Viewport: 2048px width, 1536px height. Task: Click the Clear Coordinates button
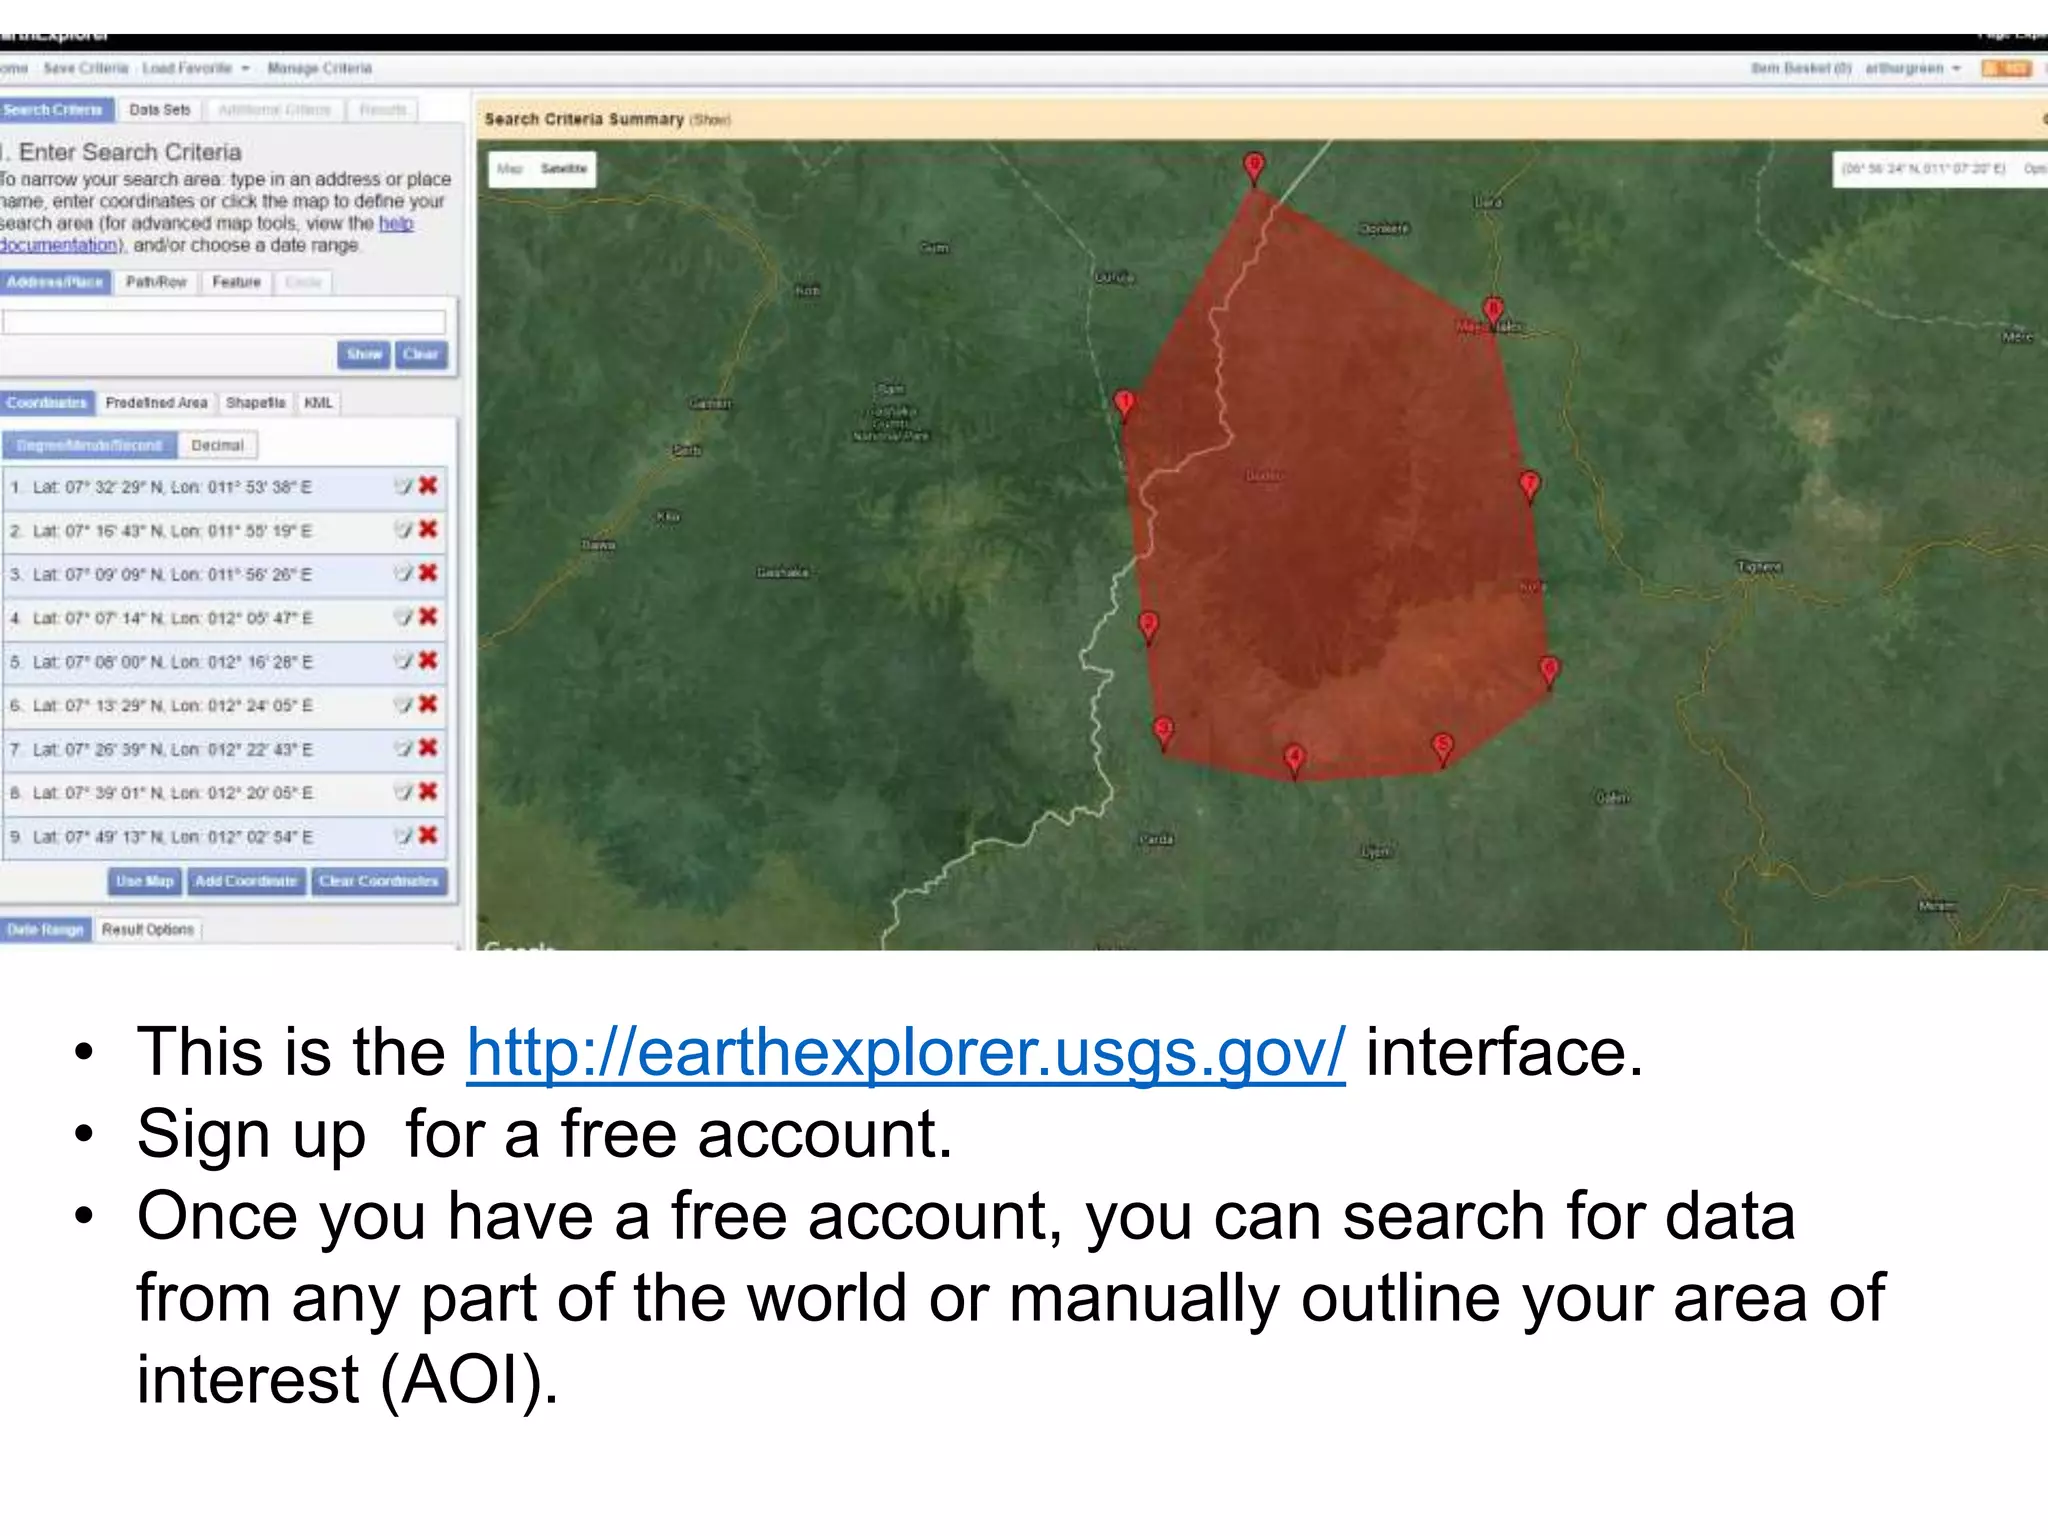pyautogui.click(x=379, y=881)
